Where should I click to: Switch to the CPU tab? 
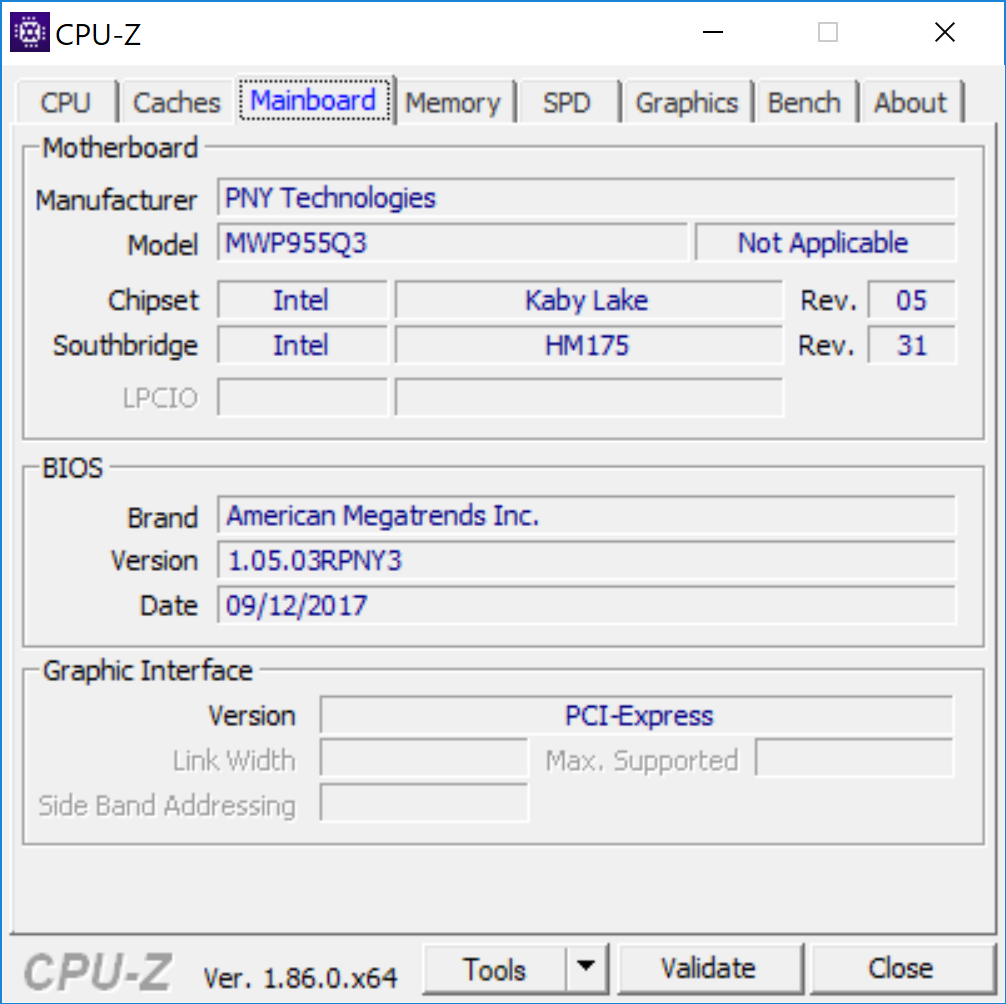(66, 103)
